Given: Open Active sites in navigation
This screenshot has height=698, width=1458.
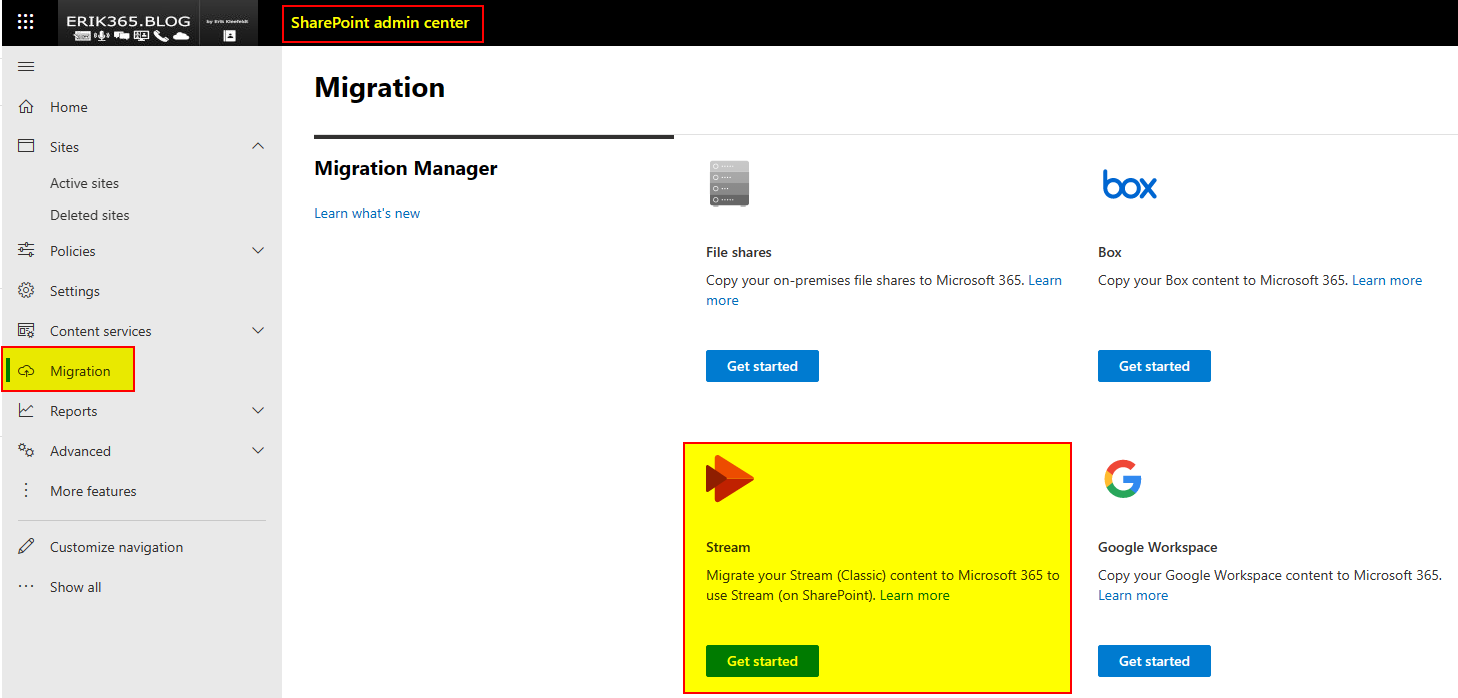Looking at the screenshot, I should click(84, 183).
